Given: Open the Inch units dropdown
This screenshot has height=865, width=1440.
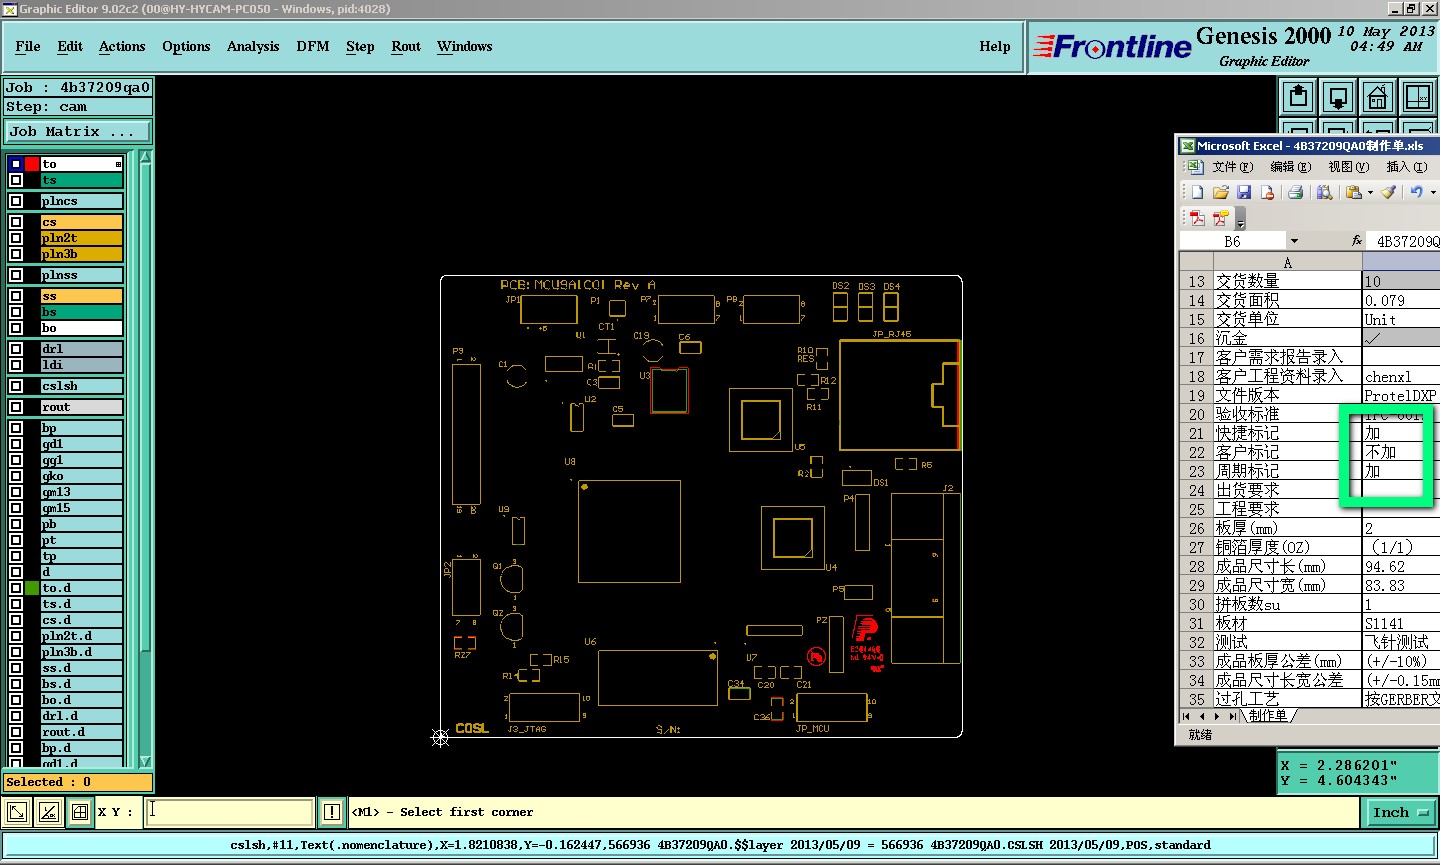Looking at the screenshot, I should point(1400,813).
